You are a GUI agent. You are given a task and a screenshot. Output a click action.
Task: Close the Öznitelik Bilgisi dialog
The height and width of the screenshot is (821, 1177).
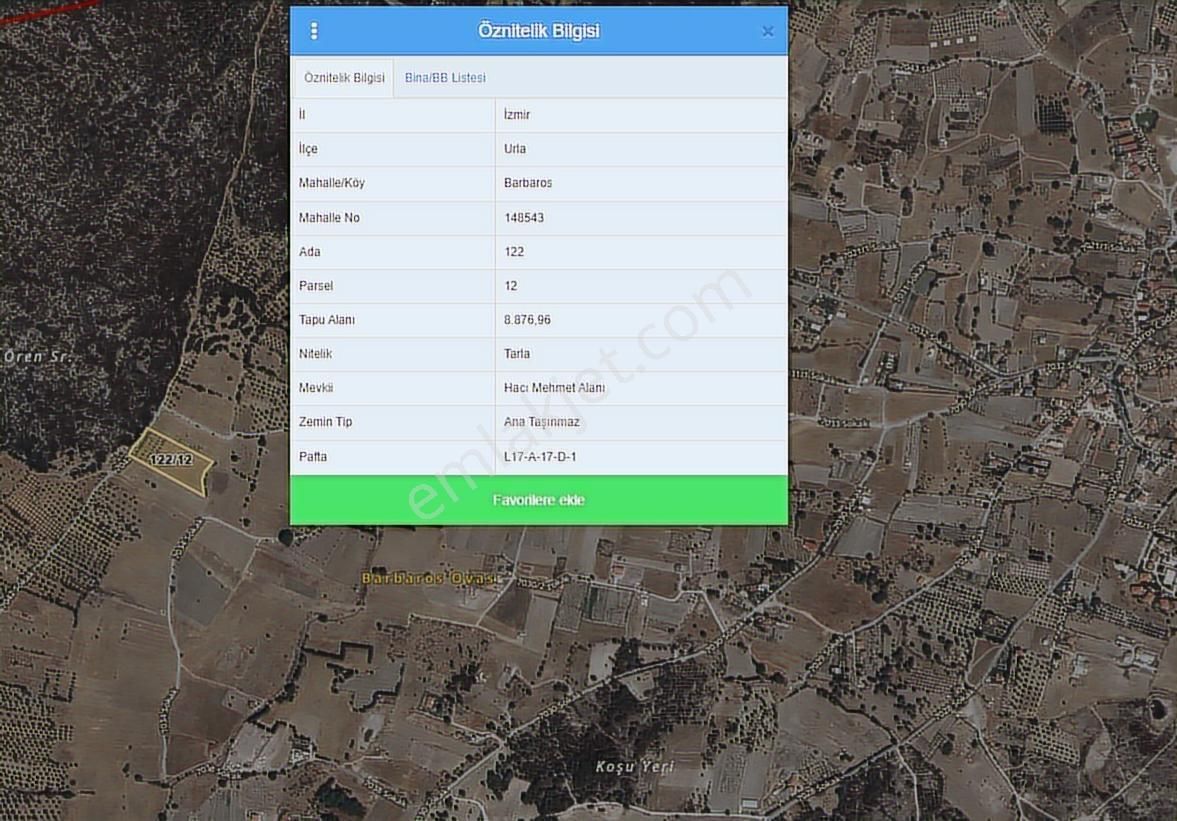tap(767, 32)
